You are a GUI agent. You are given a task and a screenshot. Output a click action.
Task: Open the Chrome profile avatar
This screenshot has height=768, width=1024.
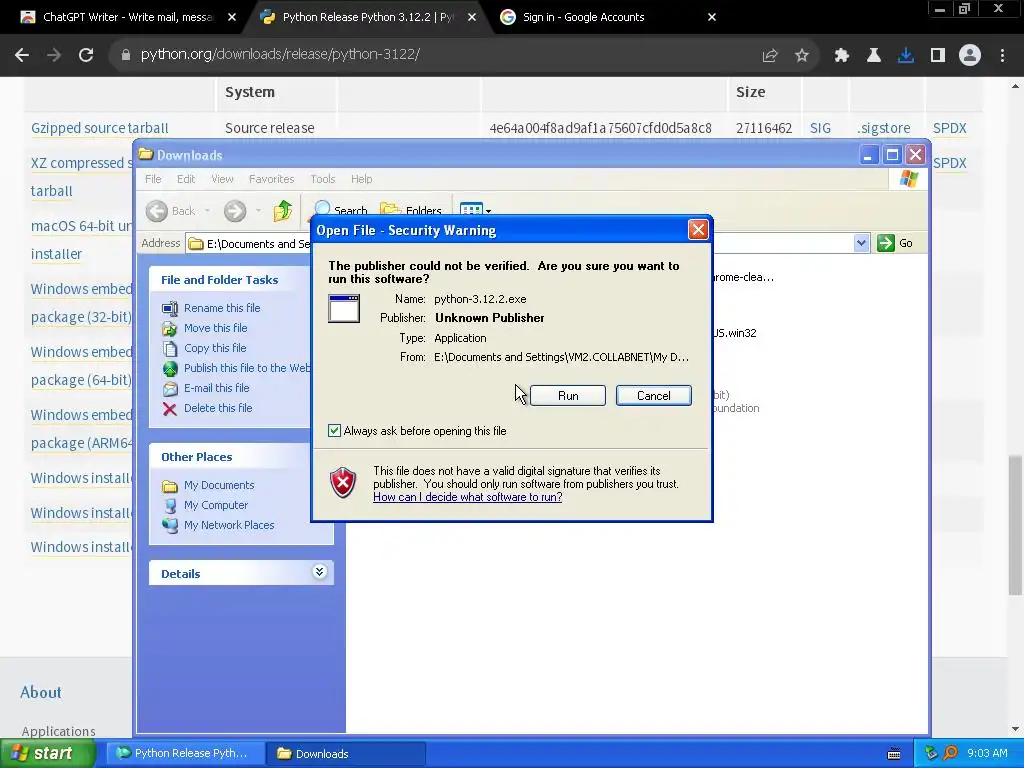tap(970, 56)
